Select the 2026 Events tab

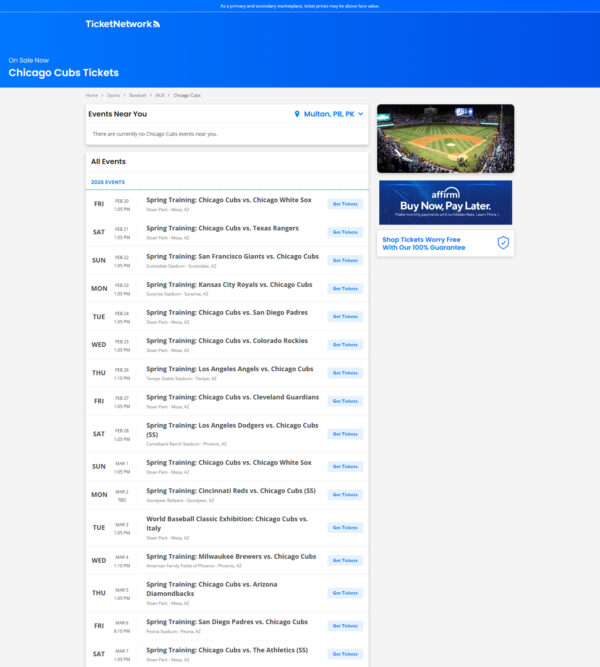pyautogui.click(x=108, y=182)
